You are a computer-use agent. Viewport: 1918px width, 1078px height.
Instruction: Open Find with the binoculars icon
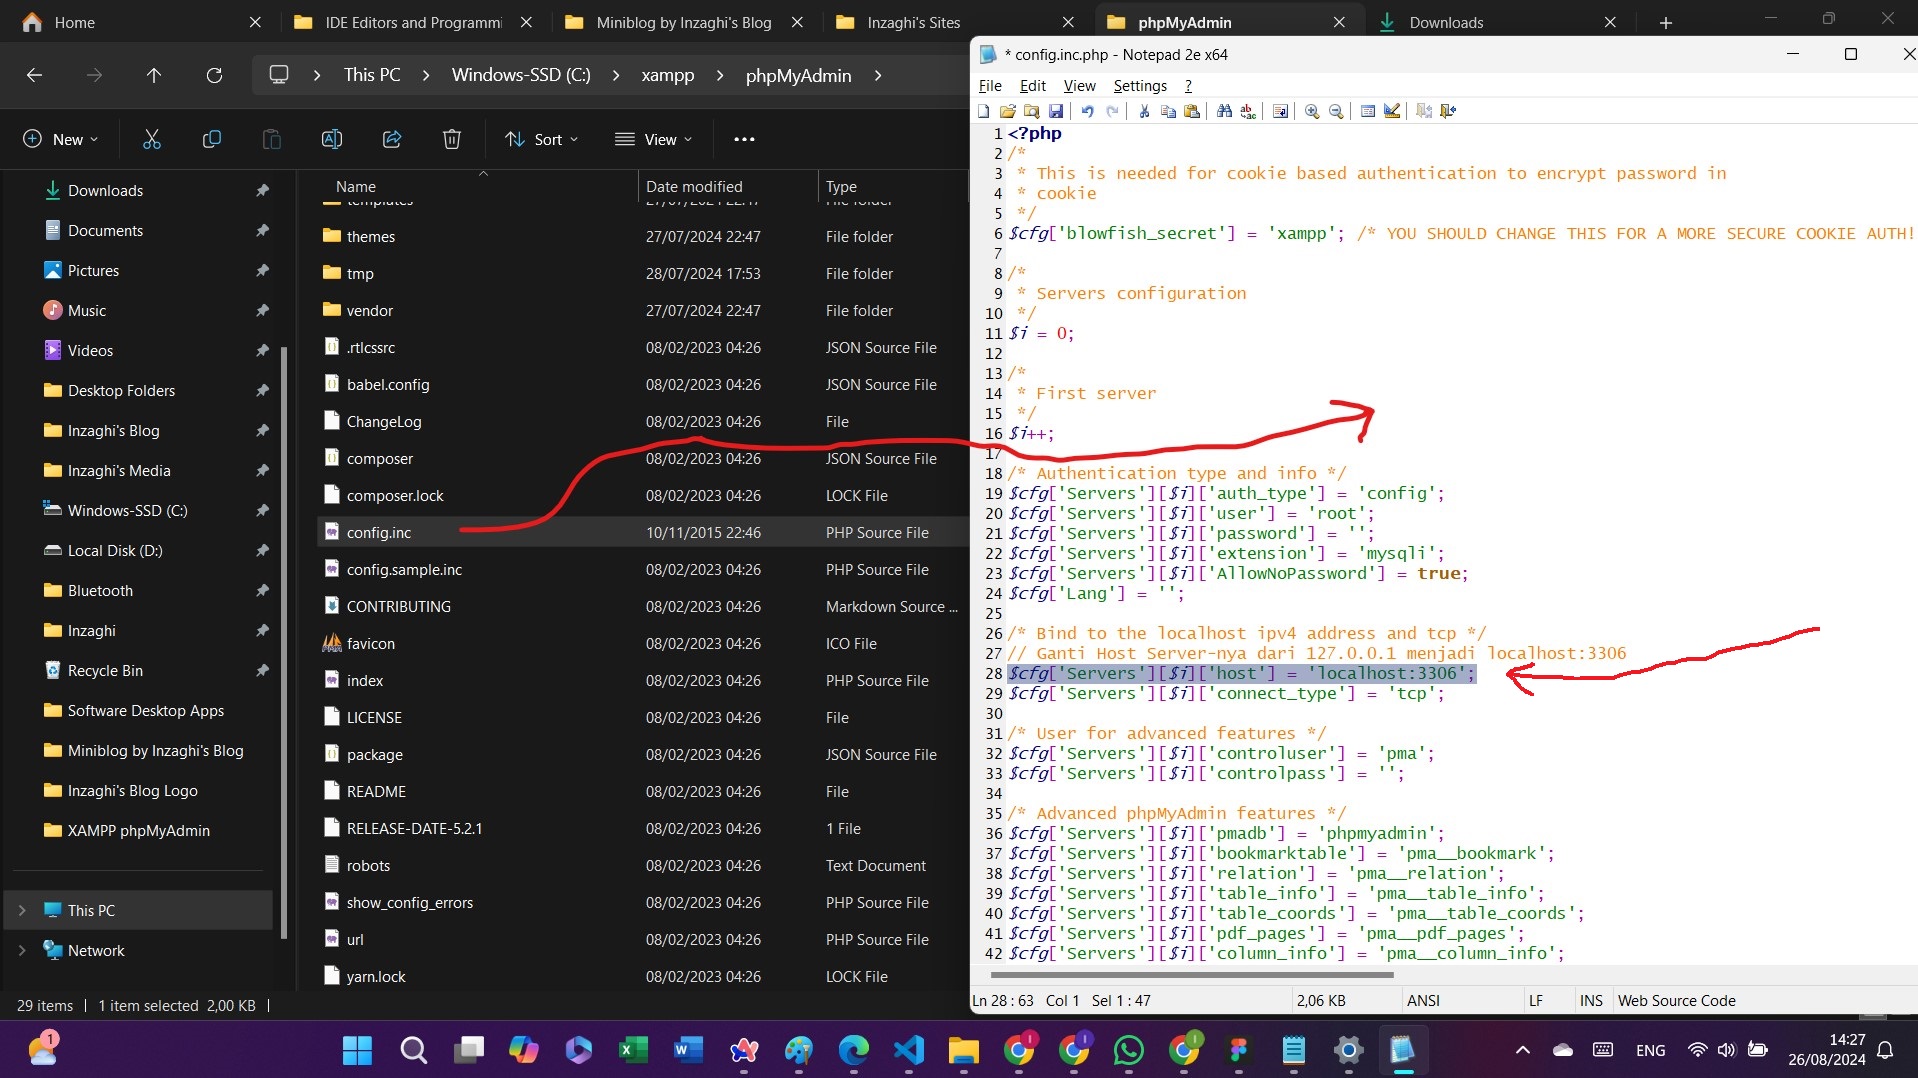[1224, 111]
